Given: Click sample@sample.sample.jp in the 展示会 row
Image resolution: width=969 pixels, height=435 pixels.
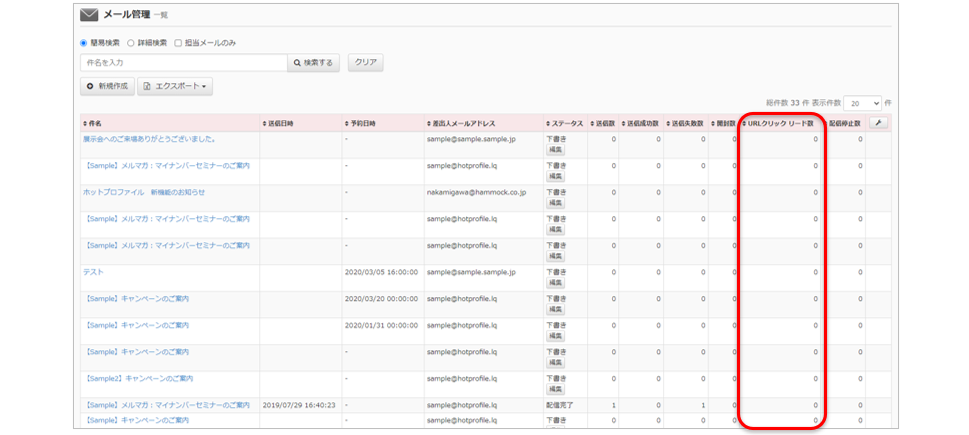Looking at the screenshot, I should tap(471, 139).
